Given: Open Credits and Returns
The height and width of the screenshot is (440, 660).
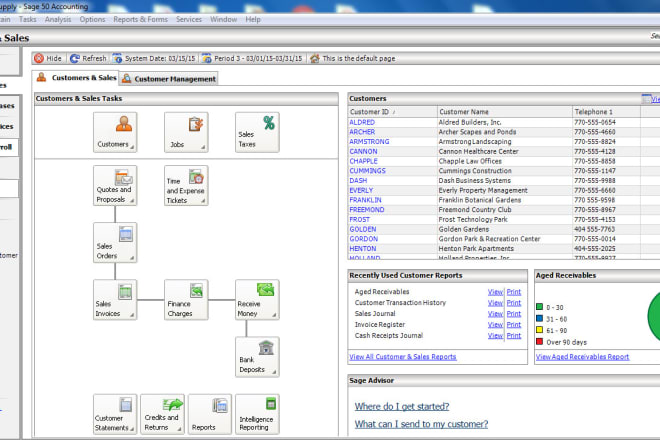Looking at the screenshot, I should tap(162, 414).
